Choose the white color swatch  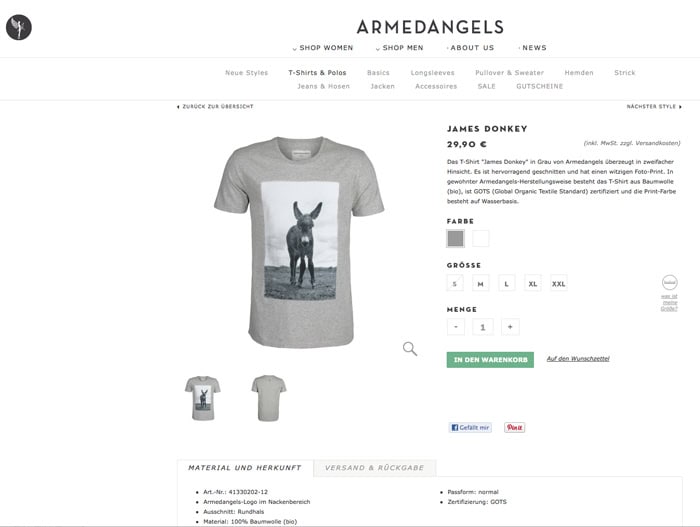pyautogui.click(x=481, y=238)
